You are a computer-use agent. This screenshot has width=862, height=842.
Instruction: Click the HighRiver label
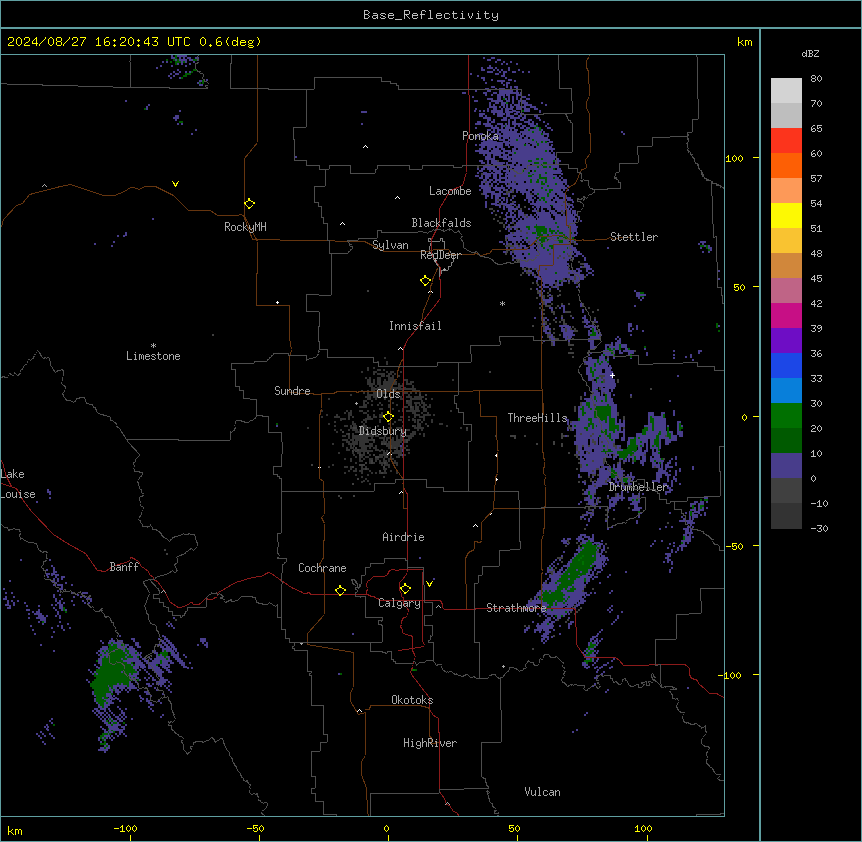[x=430, y=743]
